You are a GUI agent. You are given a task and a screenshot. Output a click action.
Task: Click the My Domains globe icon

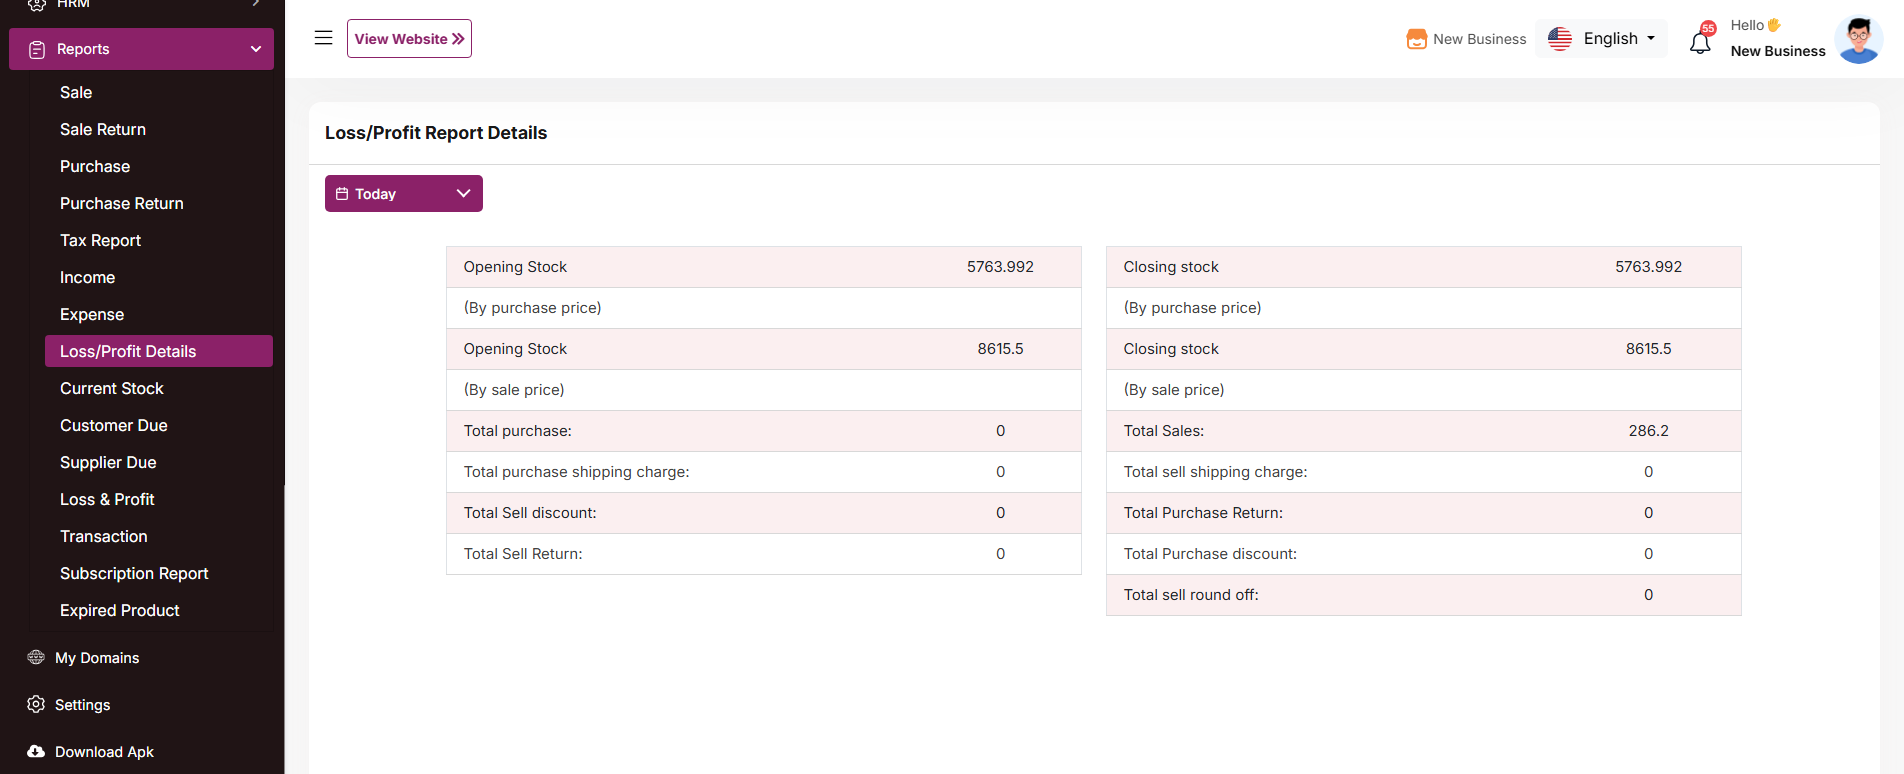click(x=36, y=657)
